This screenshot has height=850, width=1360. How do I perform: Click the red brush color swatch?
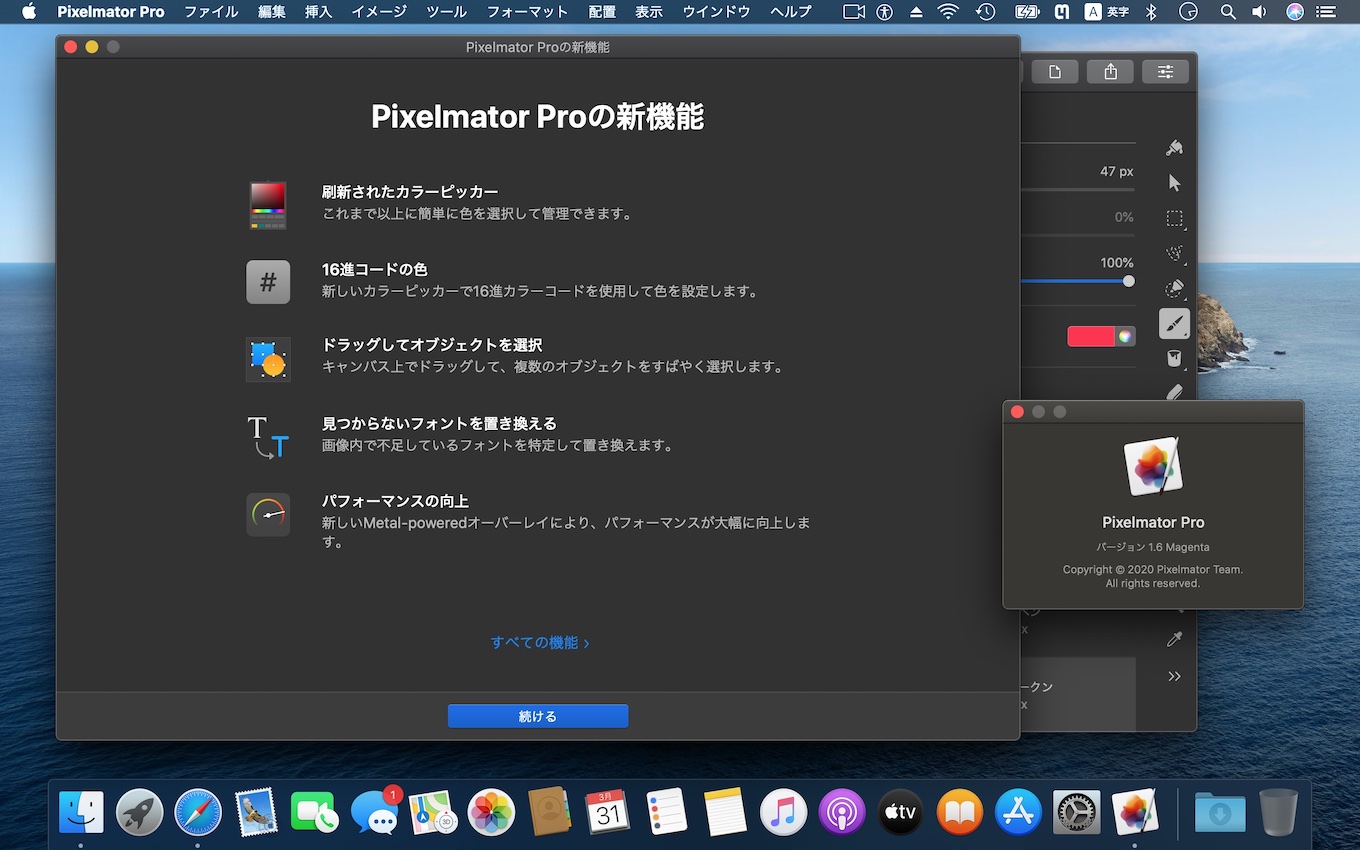click(x=1091, y=336)
